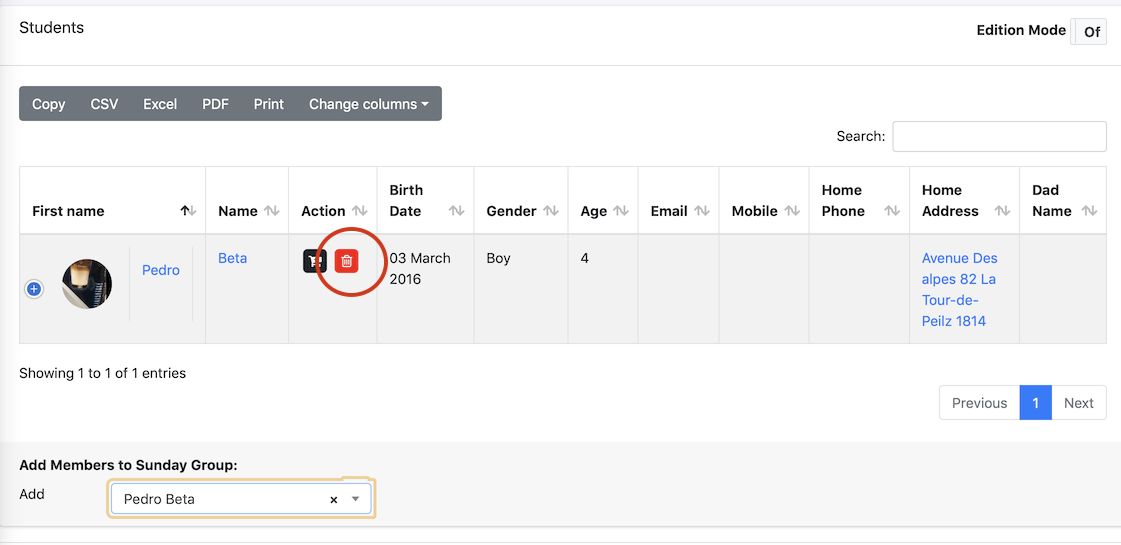Go to Next page
This screenshot has height=545, width=1121.
point(1079,403)
